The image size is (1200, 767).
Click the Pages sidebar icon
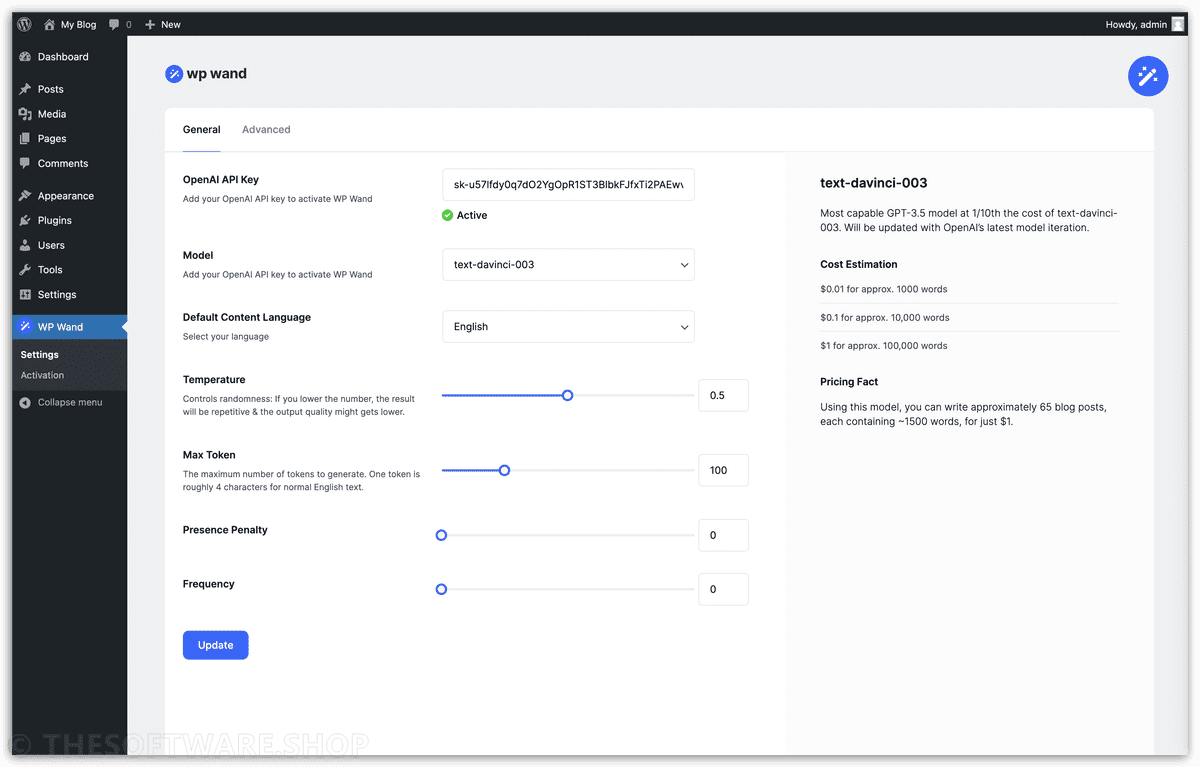coord(25,139)
